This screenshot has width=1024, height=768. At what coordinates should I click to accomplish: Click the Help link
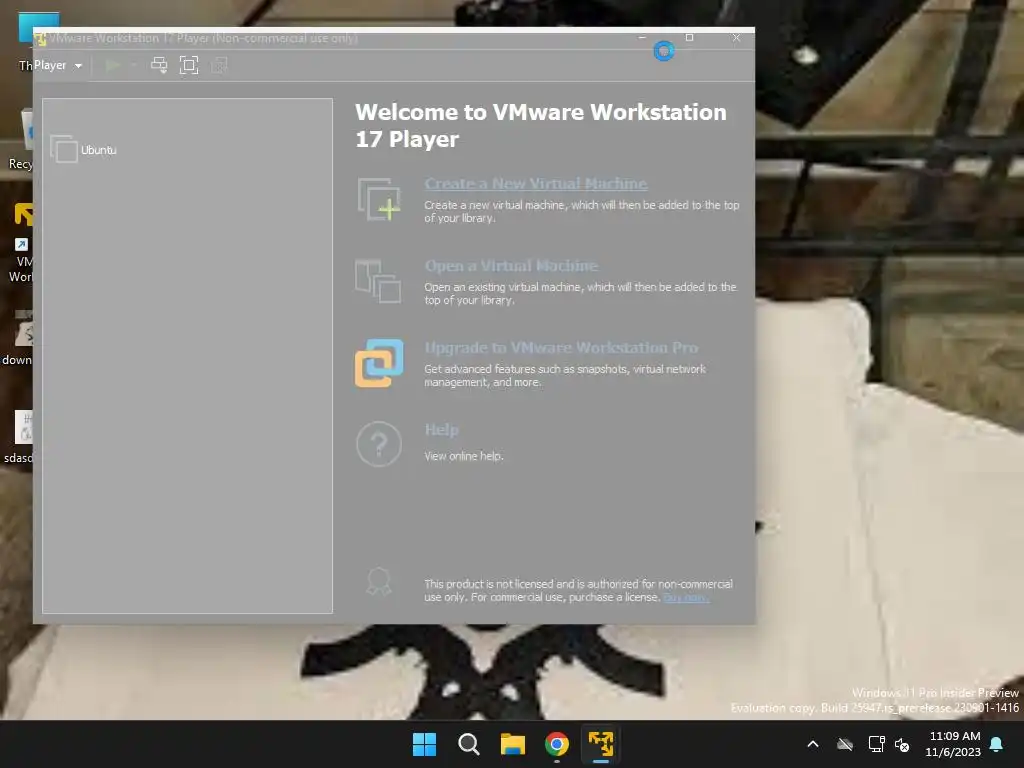pos(441,430)
